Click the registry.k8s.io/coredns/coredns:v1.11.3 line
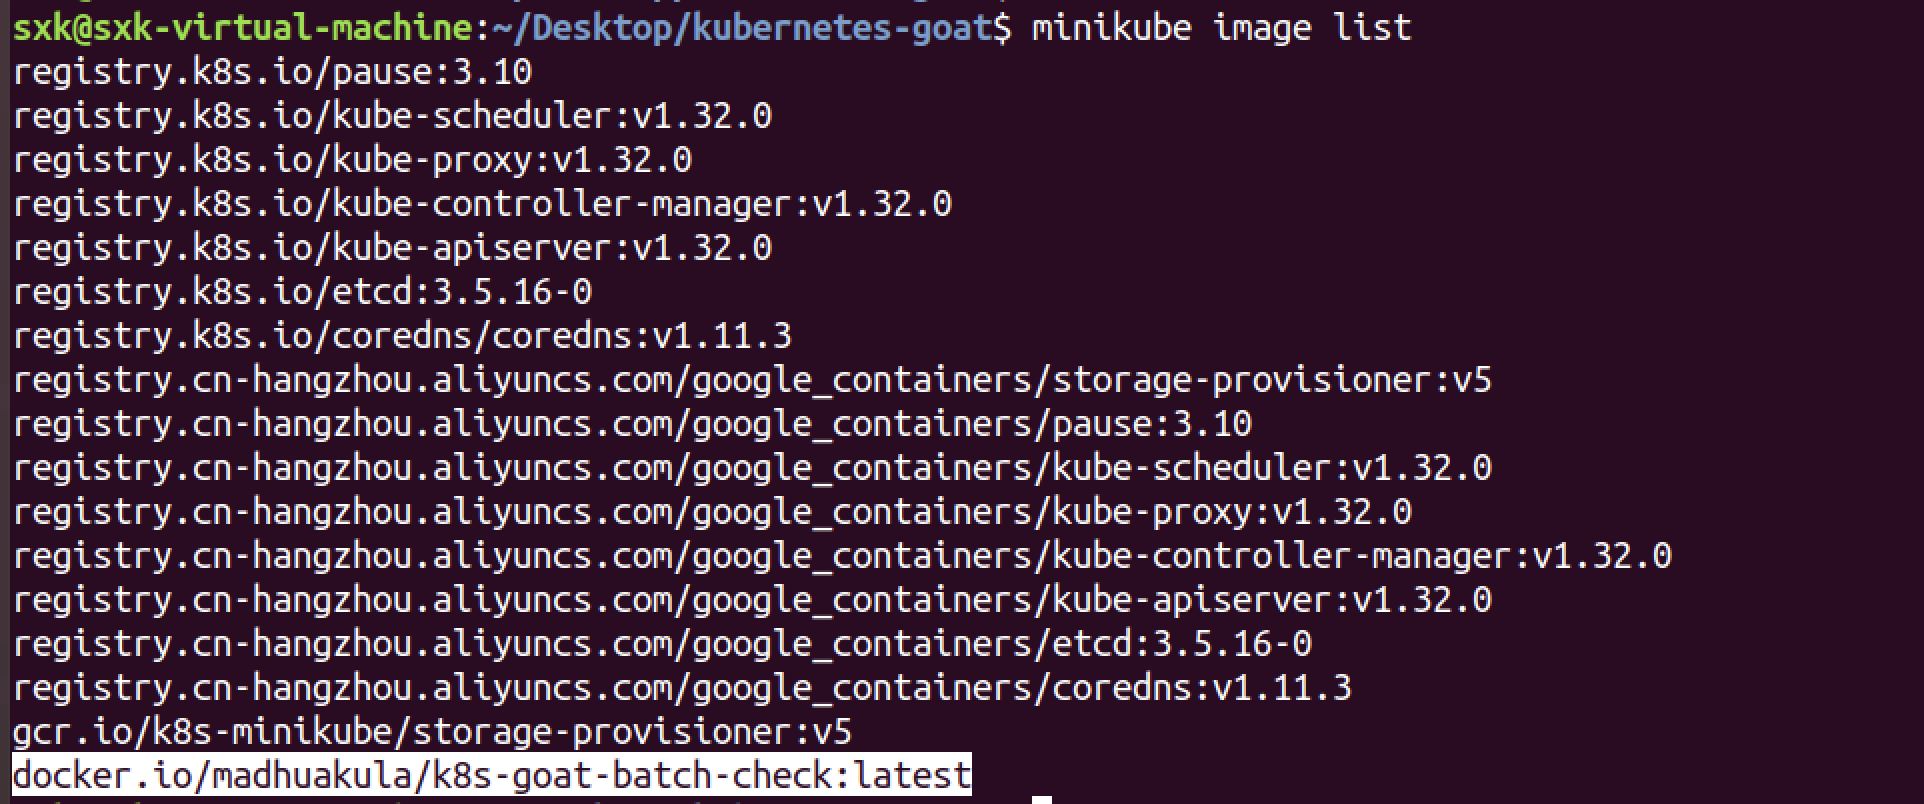The image size is (1924, 804). [x=402, y=336]
